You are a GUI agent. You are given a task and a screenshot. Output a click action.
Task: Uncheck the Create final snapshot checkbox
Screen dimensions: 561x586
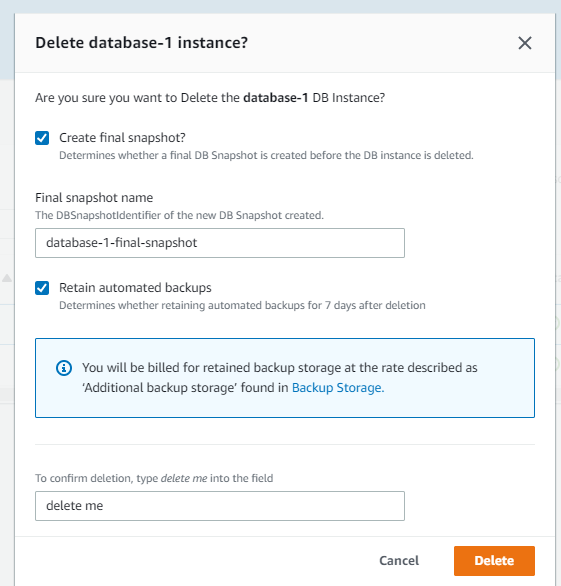pyautogui.click(x=42, y=138)
